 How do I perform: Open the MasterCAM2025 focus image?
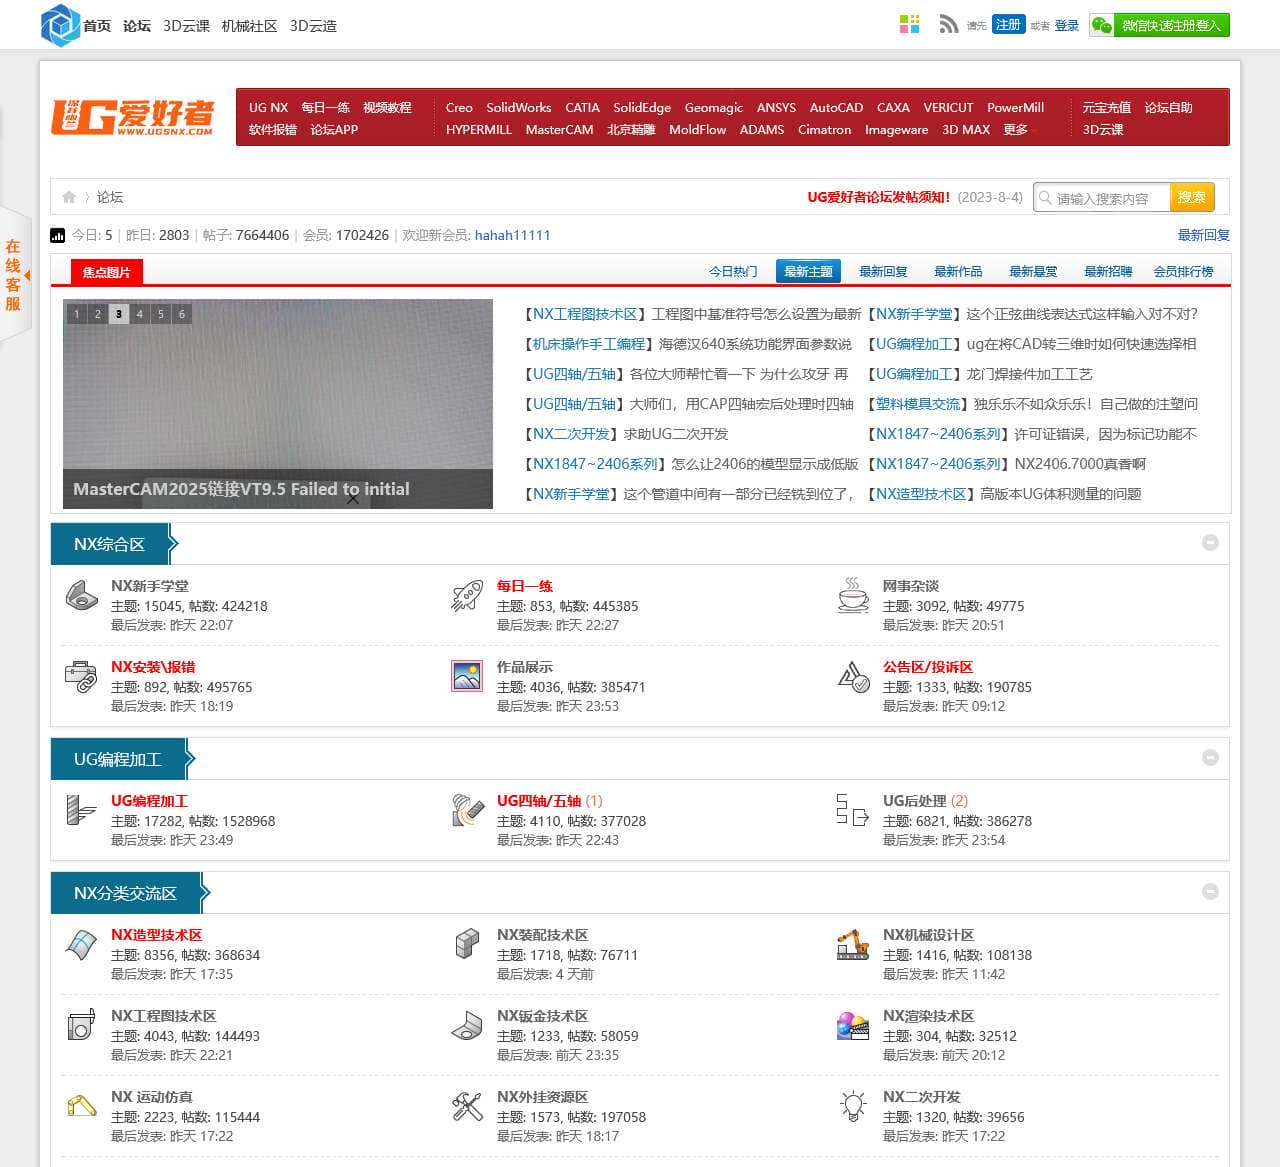click(278, 404)
